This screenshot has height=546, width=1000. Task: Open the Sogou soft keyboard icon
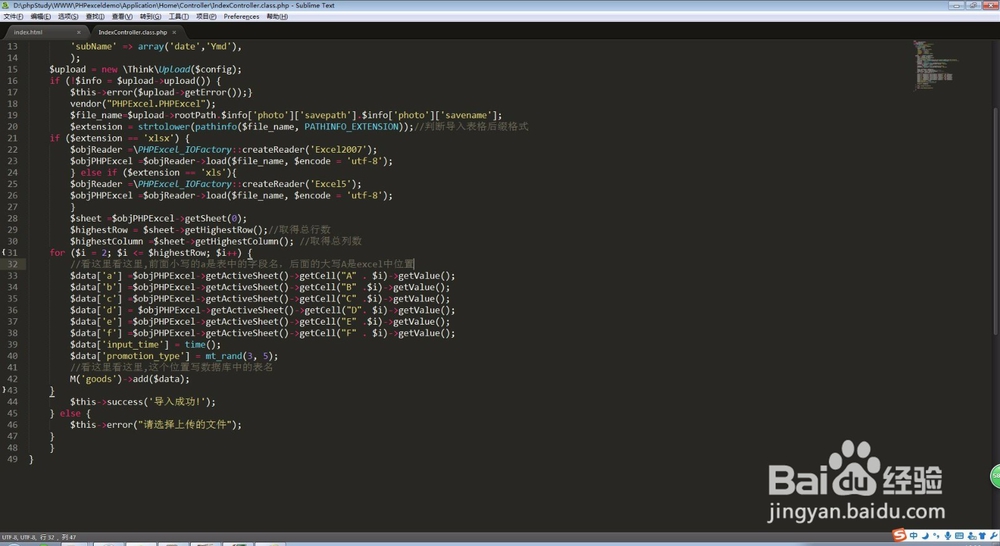pyautogui.click(x=959, y=536)
